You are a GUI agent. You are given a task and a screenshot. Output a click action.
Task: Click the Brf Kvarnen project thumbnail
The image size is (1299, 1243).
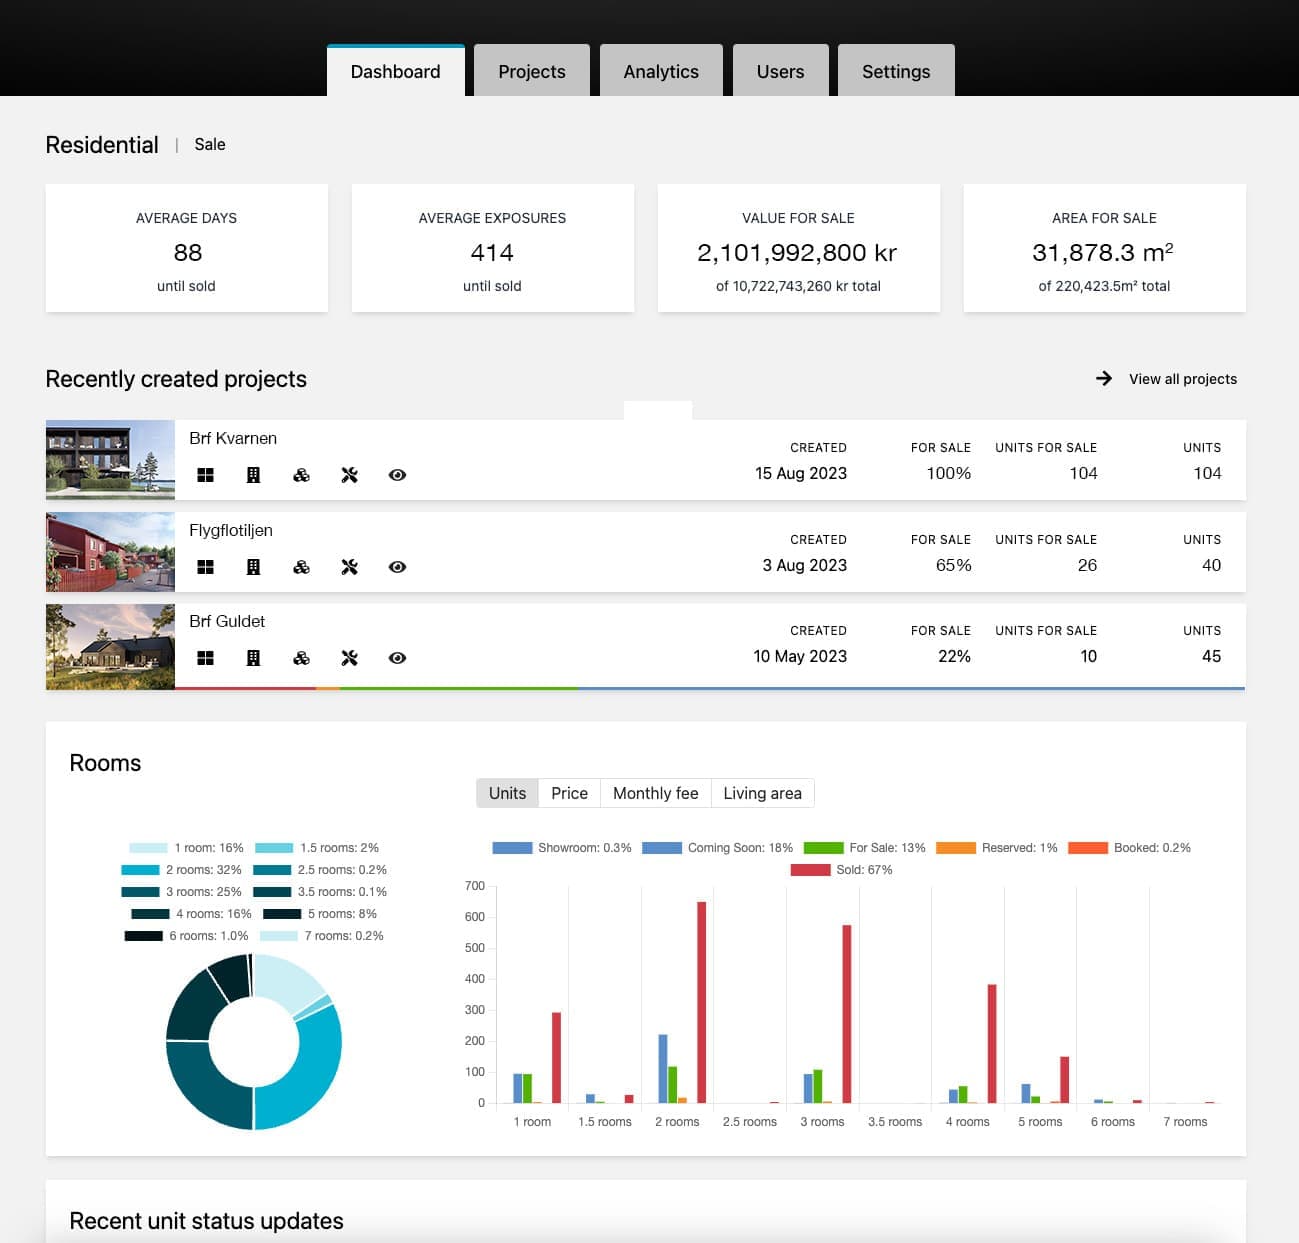pyautogui.click(x=110, y=459)
